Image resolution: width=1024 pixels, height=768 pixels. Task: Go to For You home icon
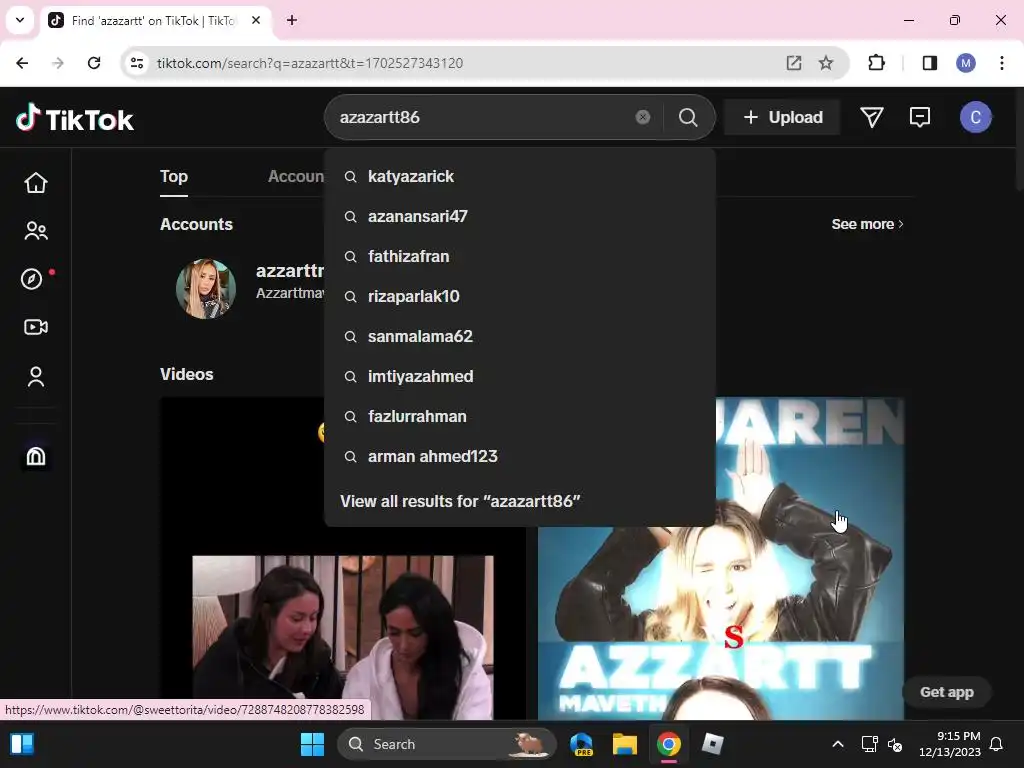36,183
